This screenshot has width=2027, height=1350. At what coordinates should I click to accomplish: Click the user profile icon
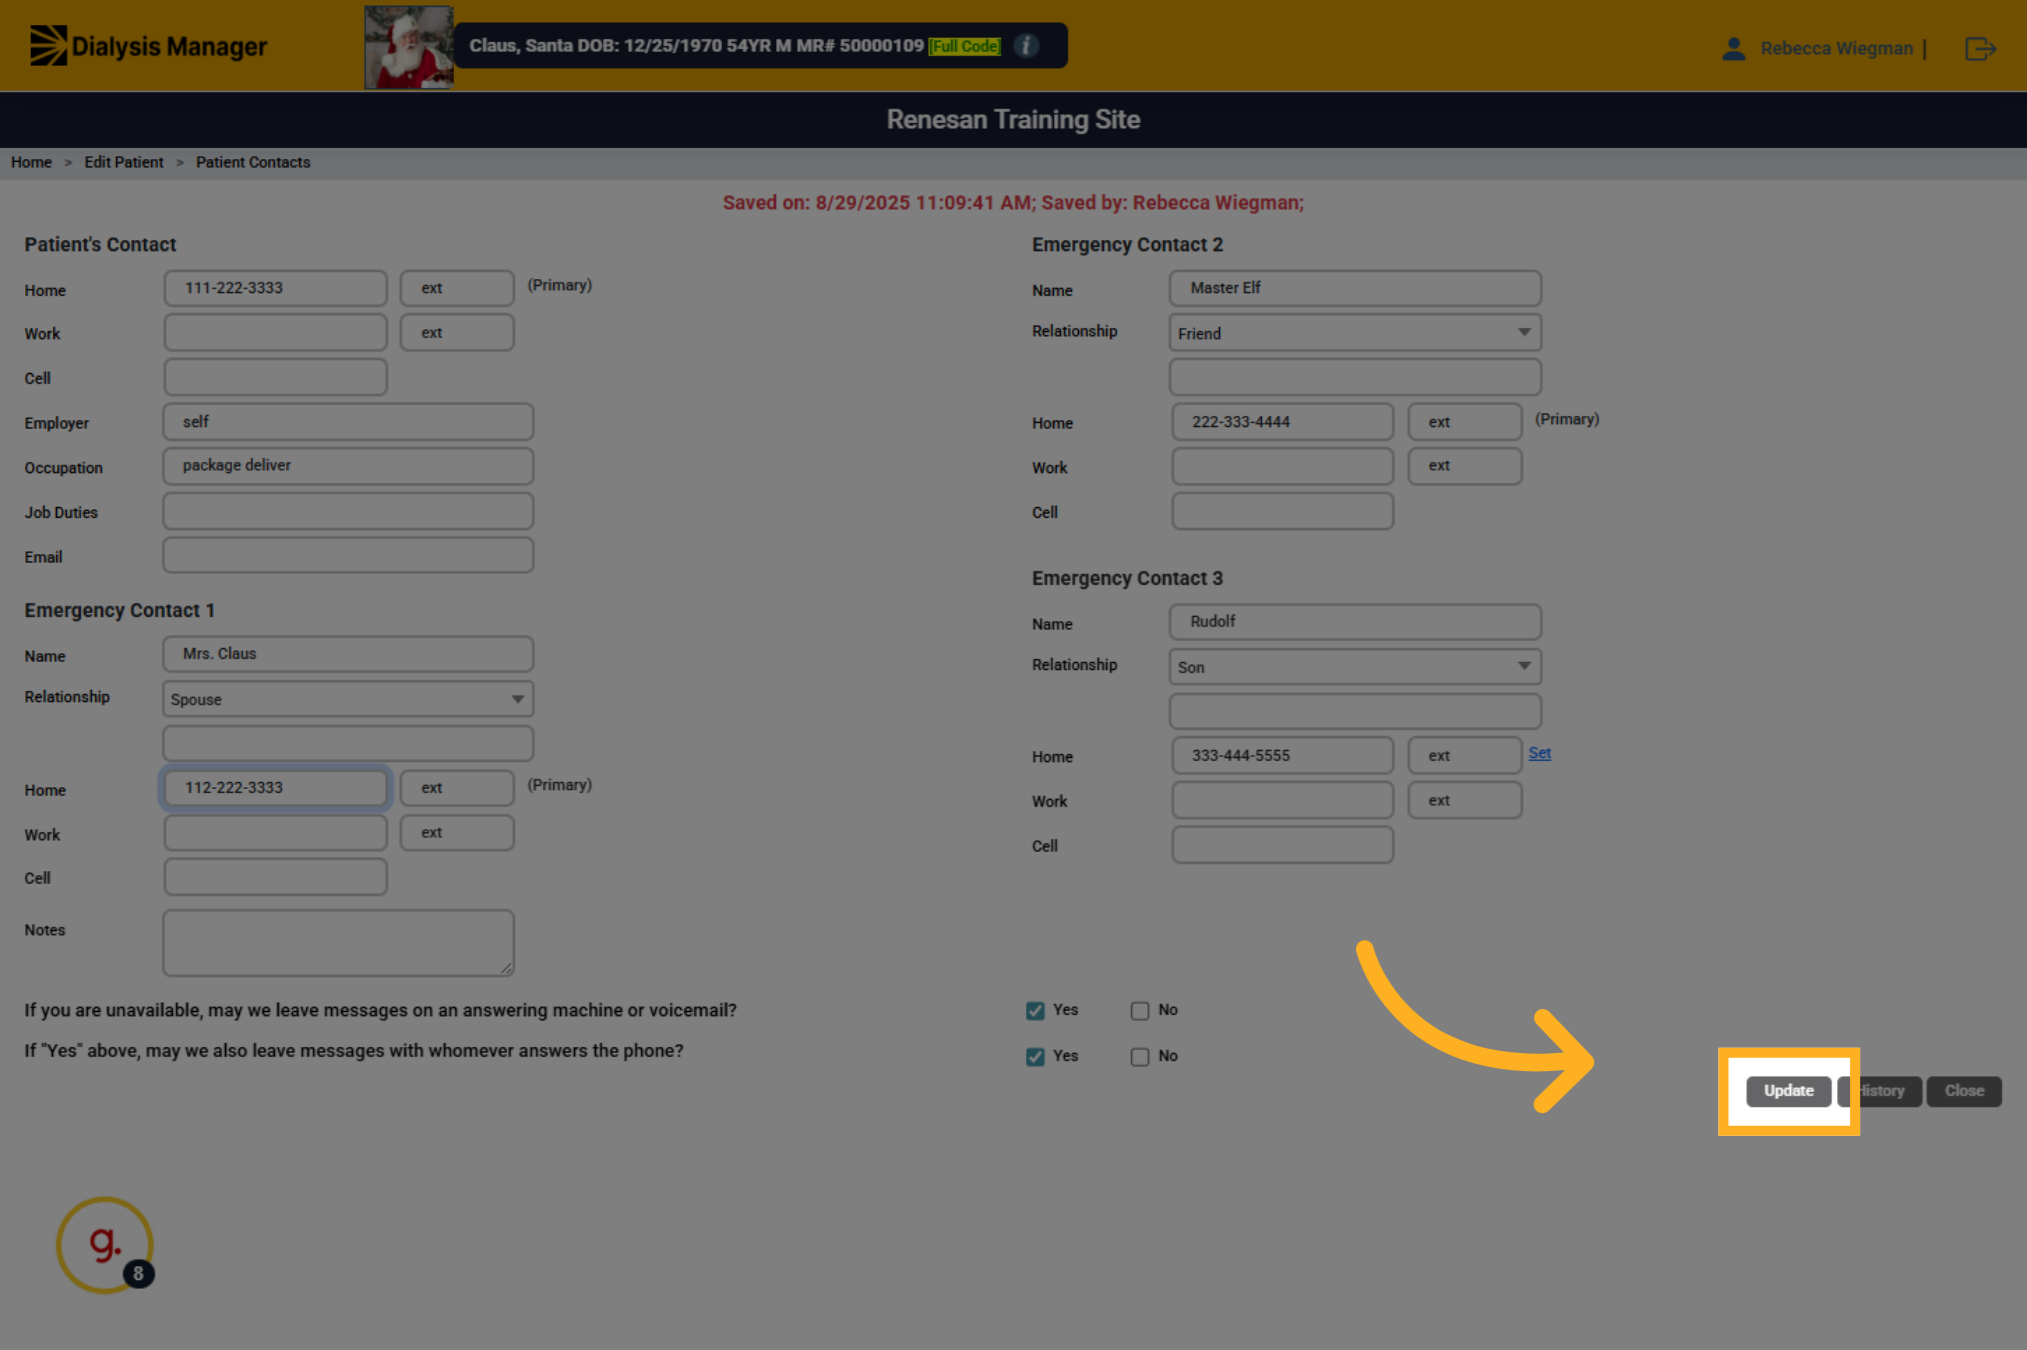1733,48
